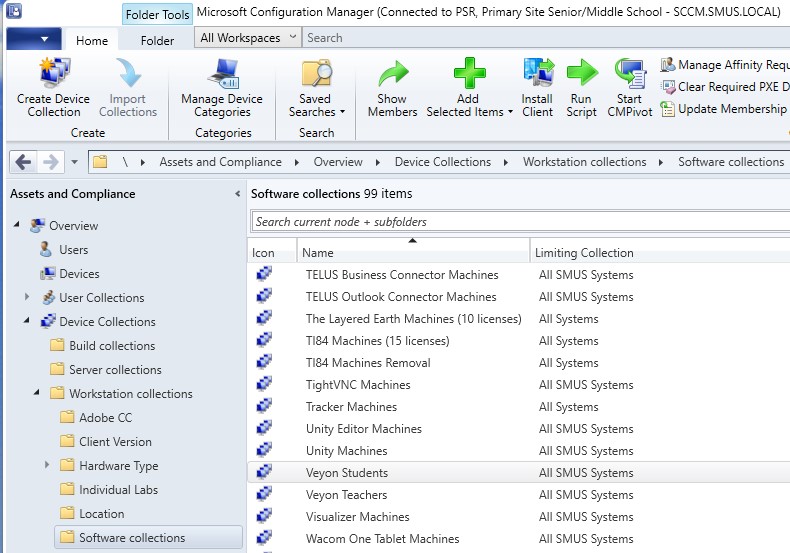Go back with the navigation arrow

(x=23, y=162)
